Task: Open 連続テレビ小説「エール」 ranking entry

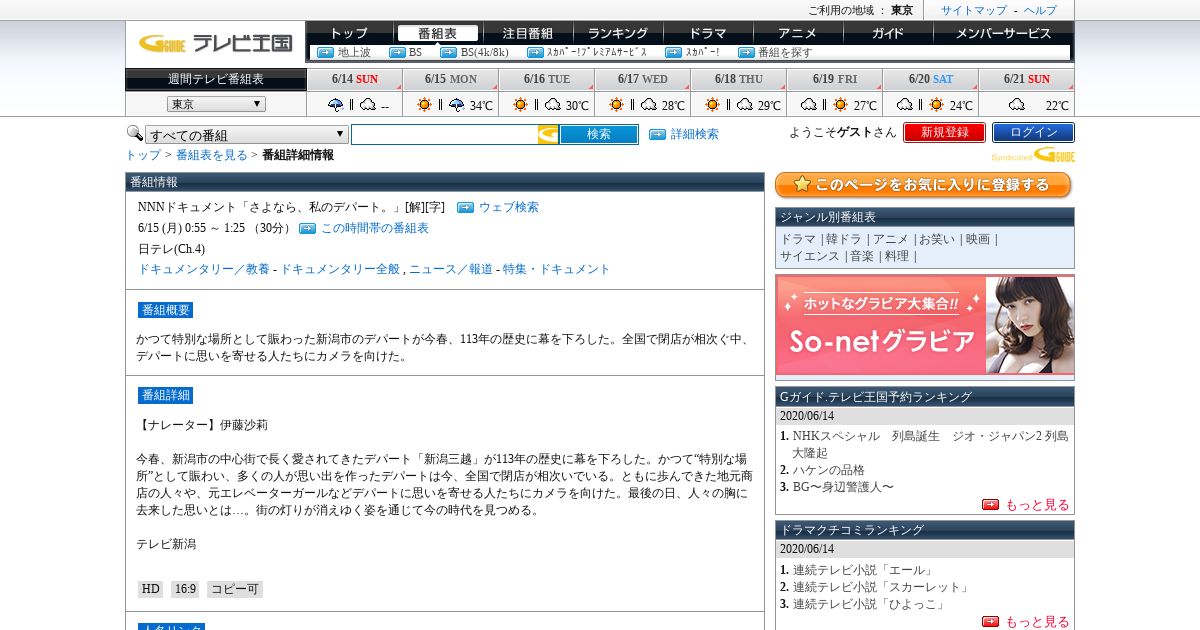Action: [863, 570]
